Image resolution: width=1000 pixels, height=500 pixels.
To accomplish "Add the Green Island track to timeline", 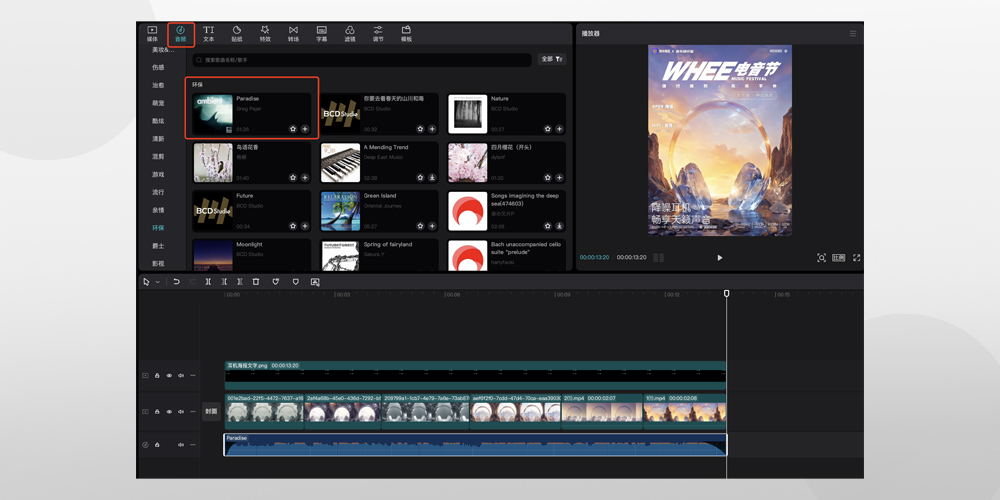I will pos(432,226).
